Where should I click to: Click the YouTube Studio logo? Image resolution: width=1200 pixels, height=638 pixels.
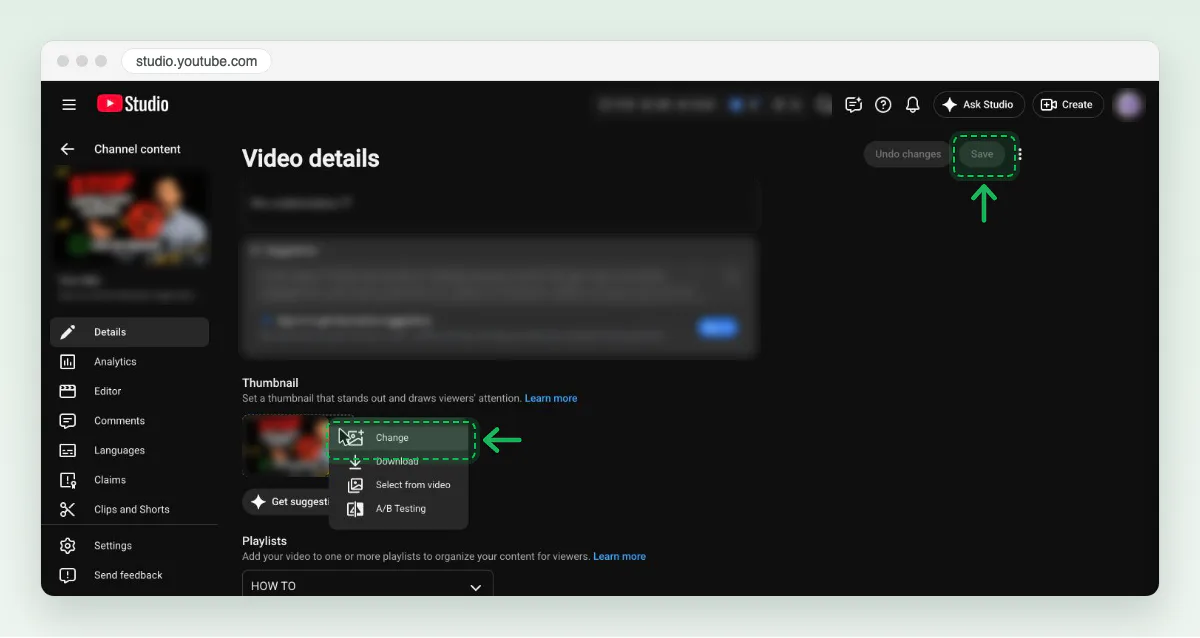coord(133,104)
